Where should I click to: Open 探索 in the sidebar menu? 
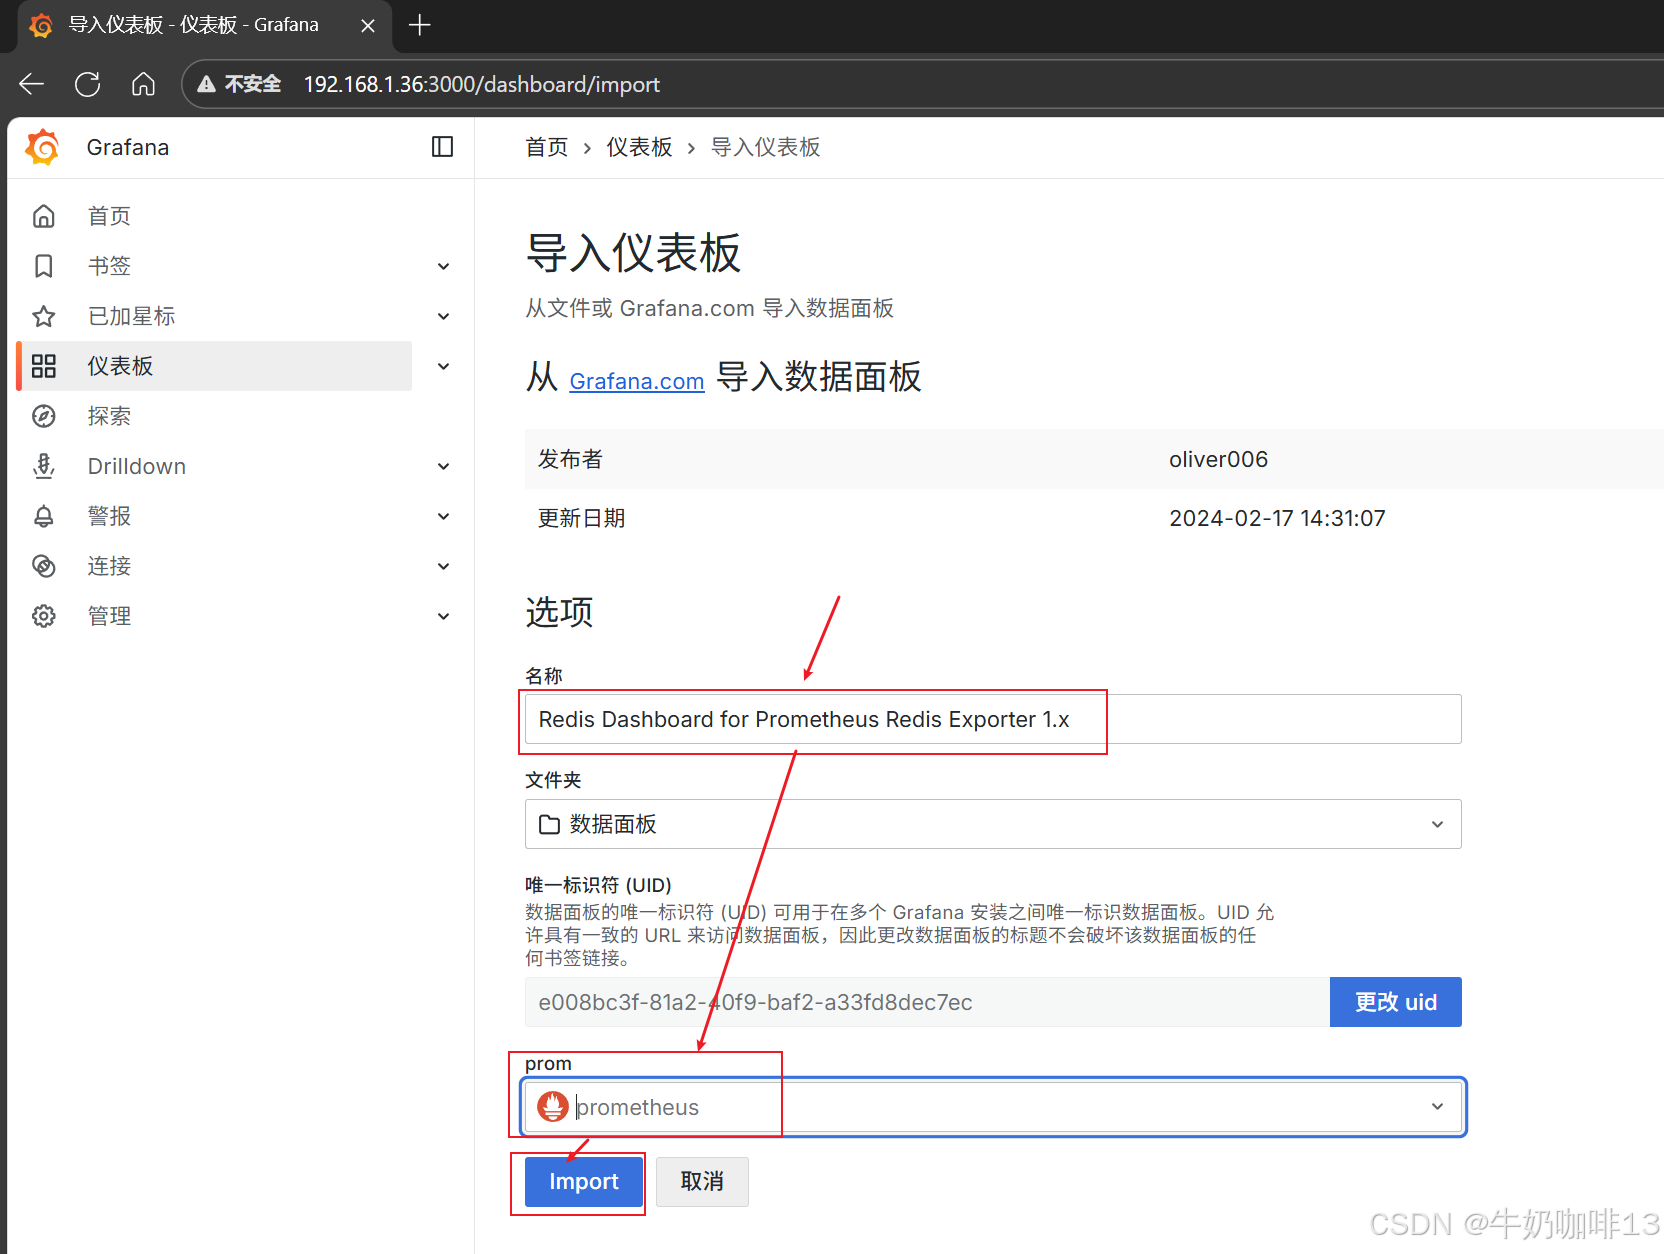[x=109, y=416]
